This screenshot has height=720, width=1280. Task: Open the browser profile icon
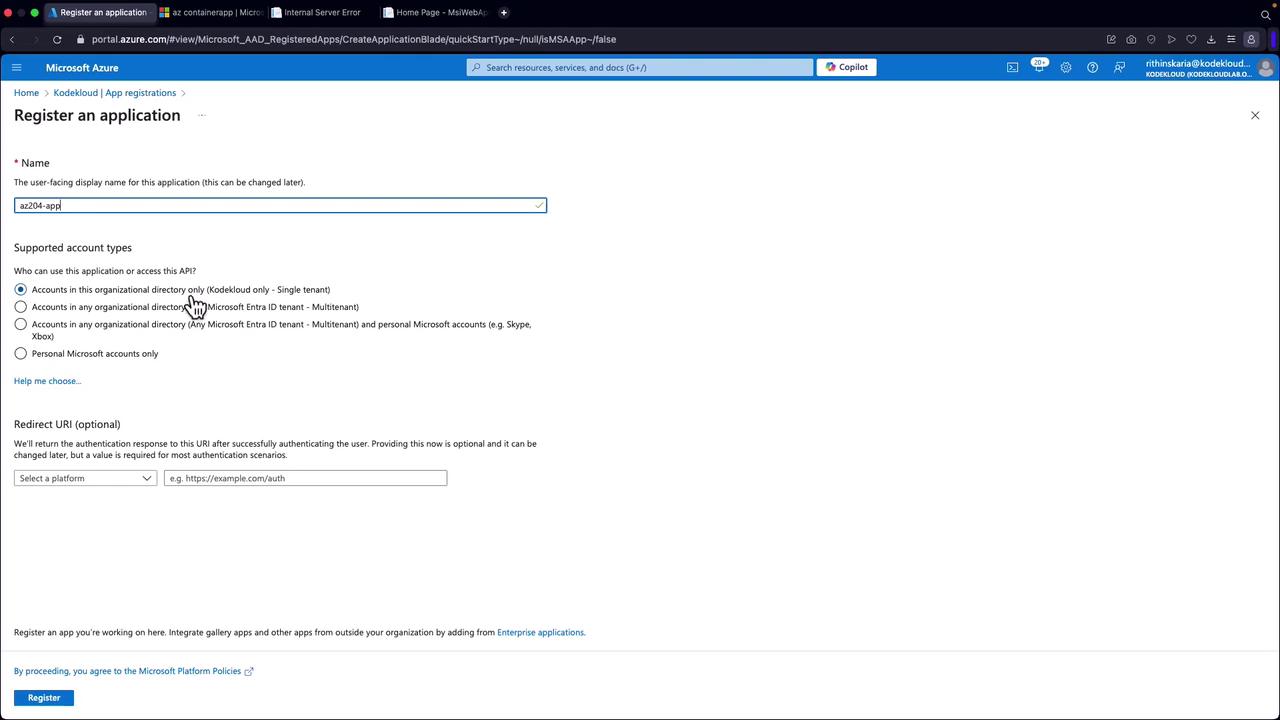point(1251,39)
